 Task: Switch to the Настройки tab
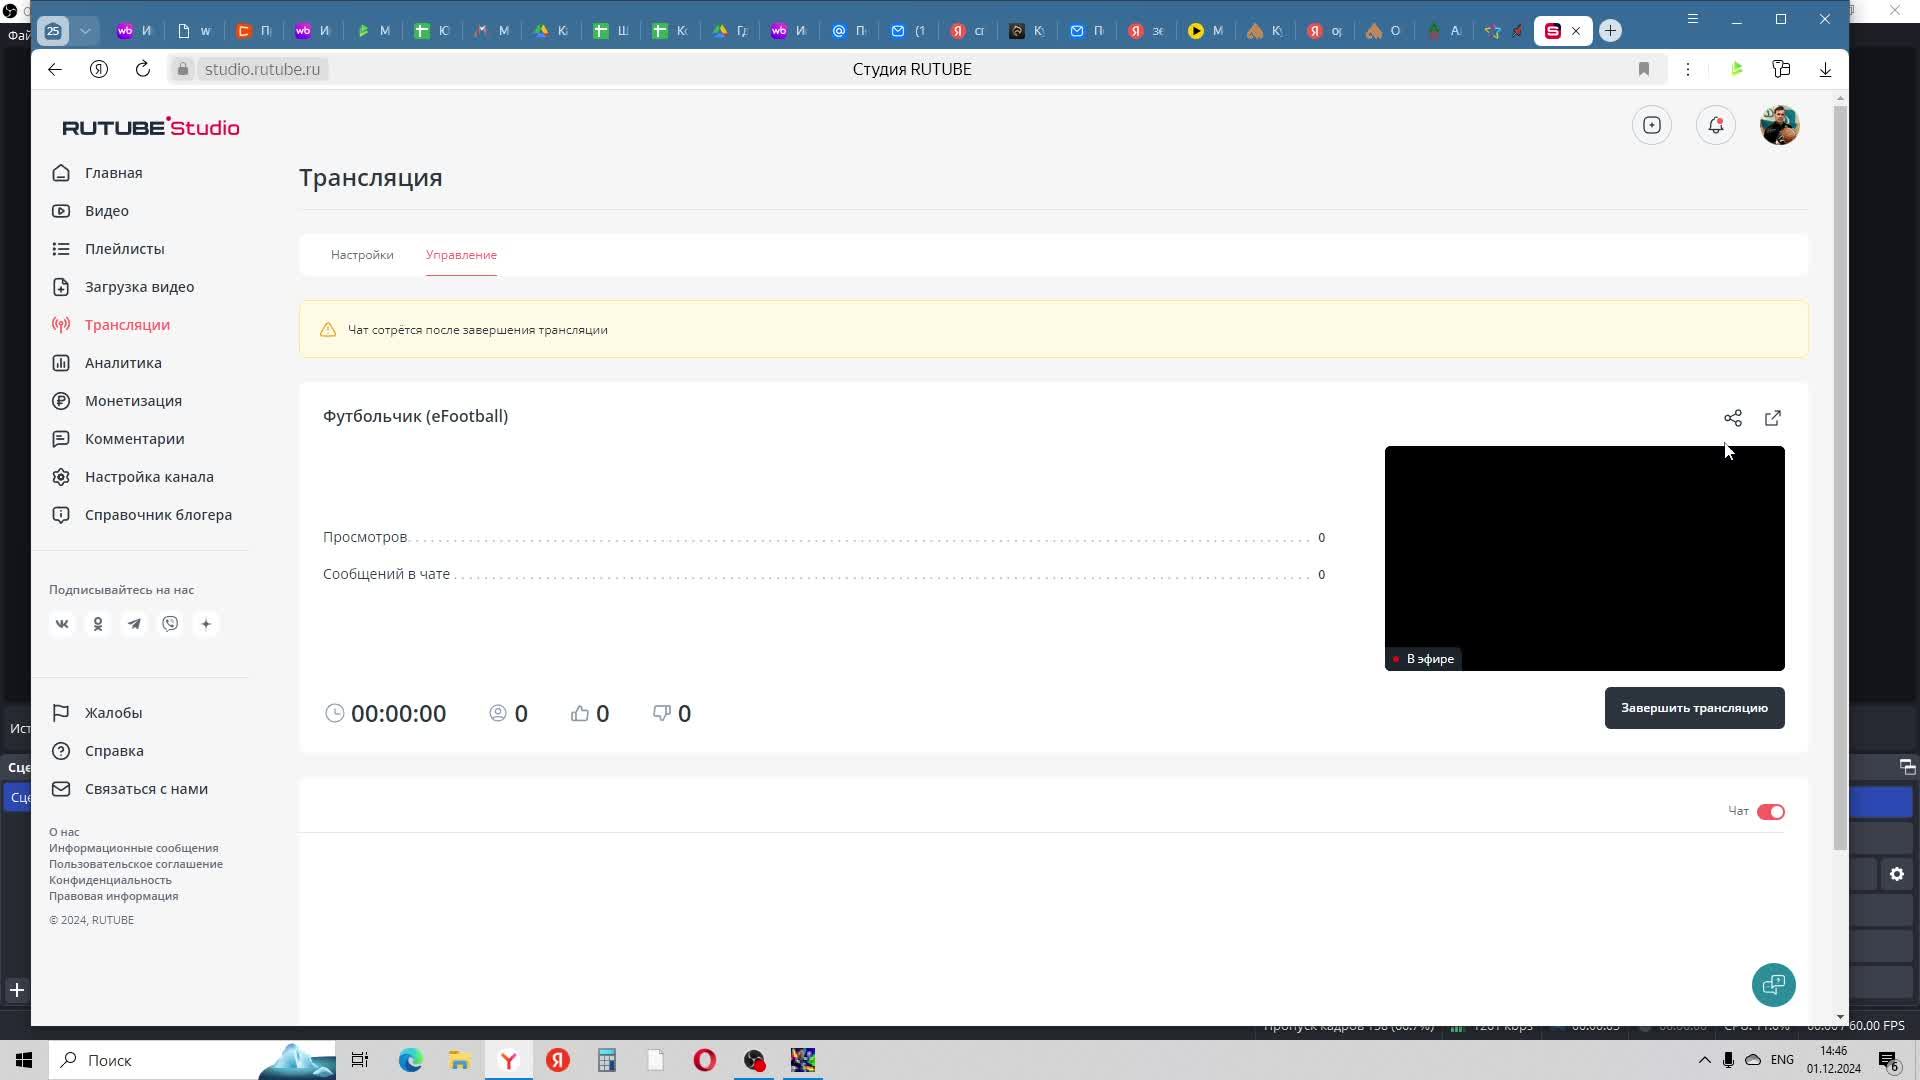[x=362, y=255]
